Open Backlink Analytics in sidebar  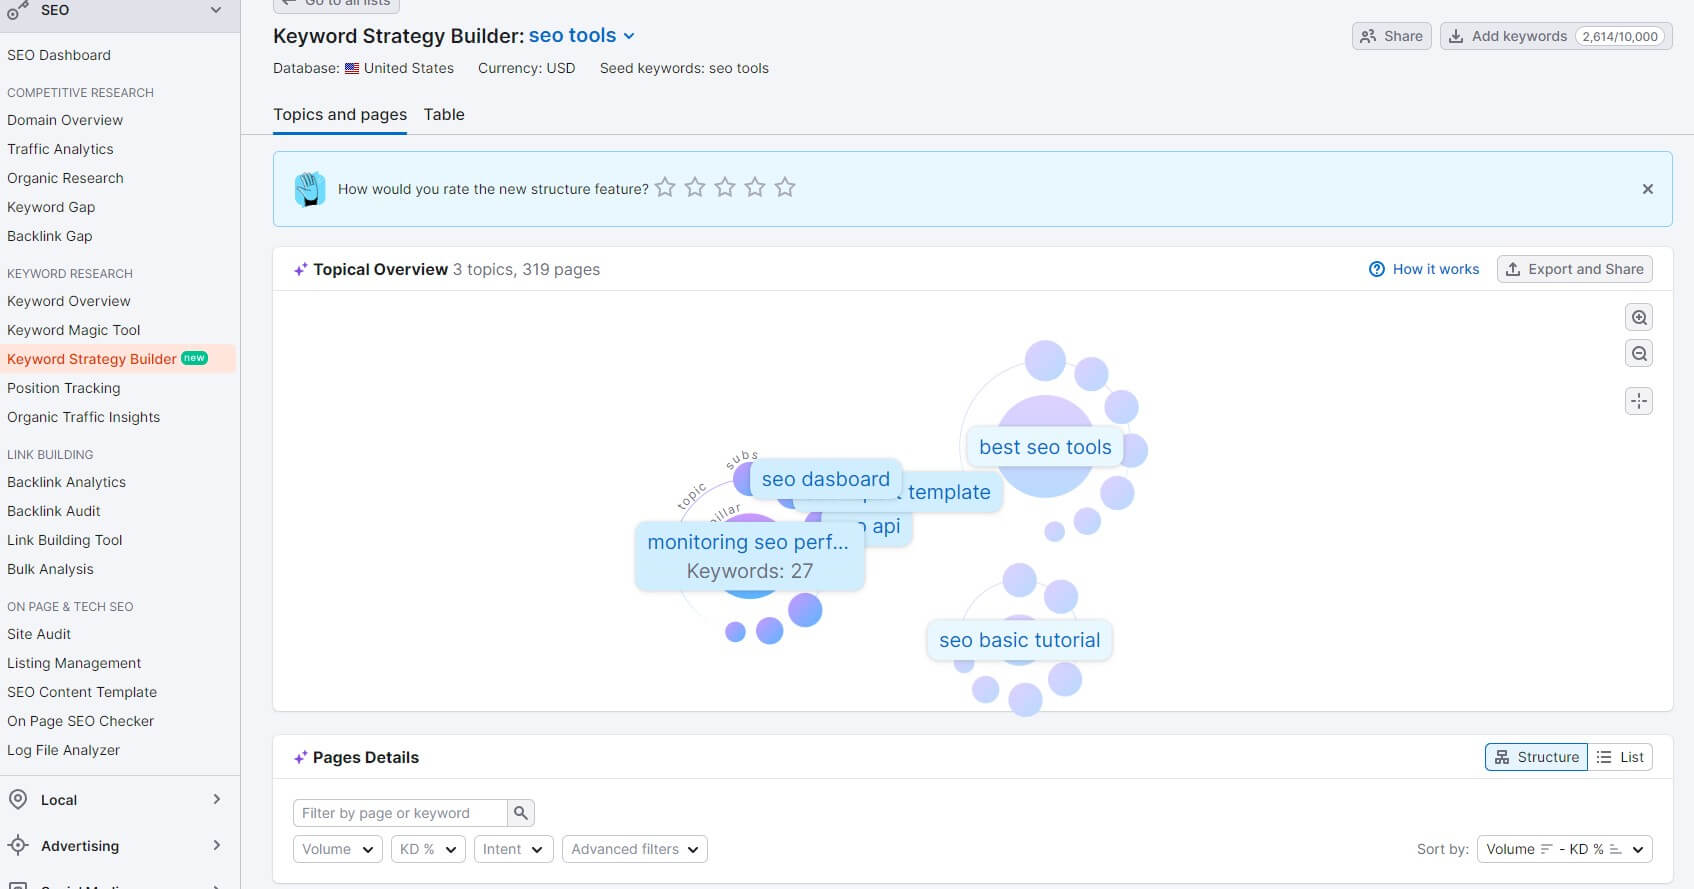pos(67,482)
